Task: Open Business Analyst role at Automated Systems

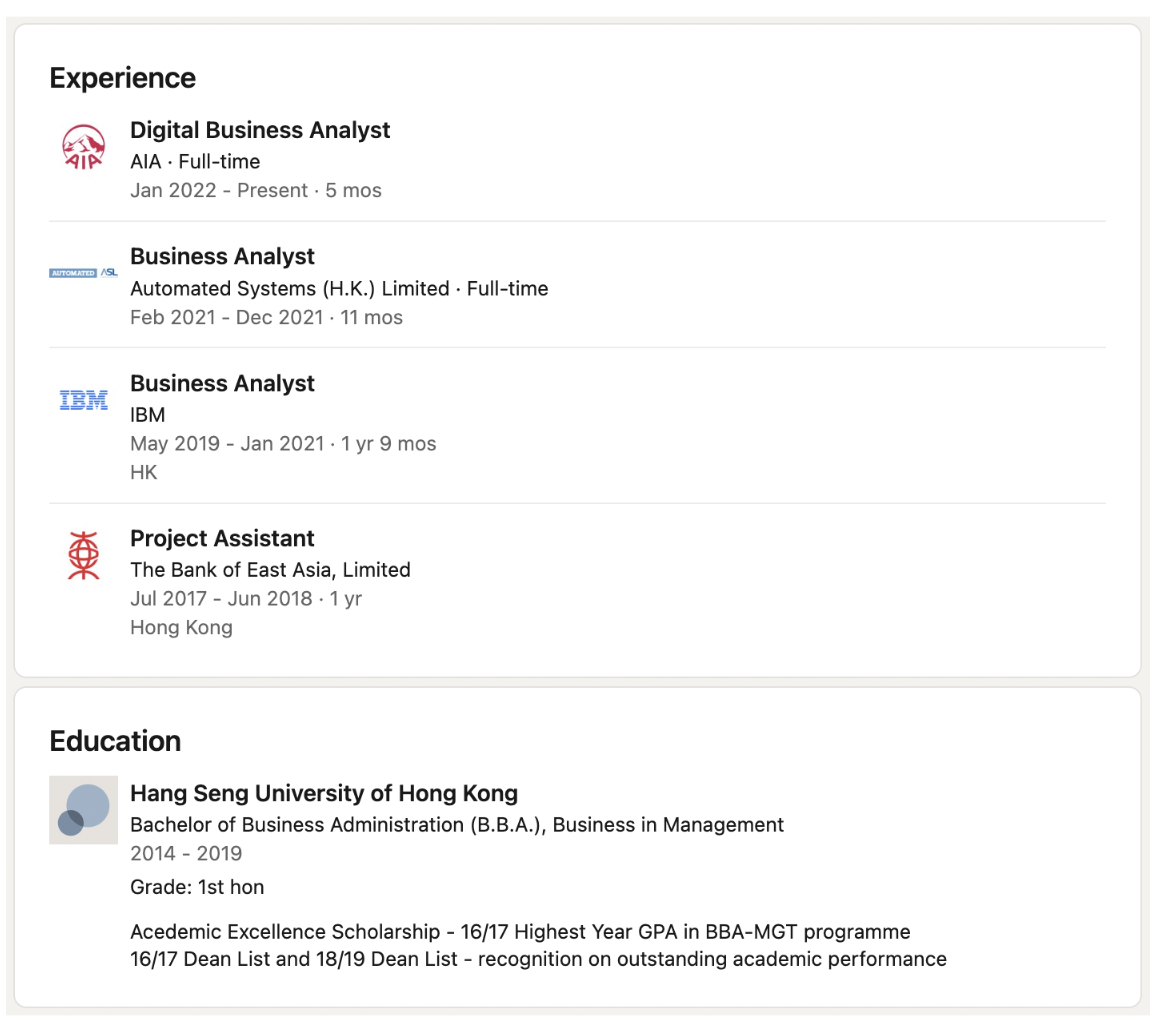Action: tap(222, 257)
